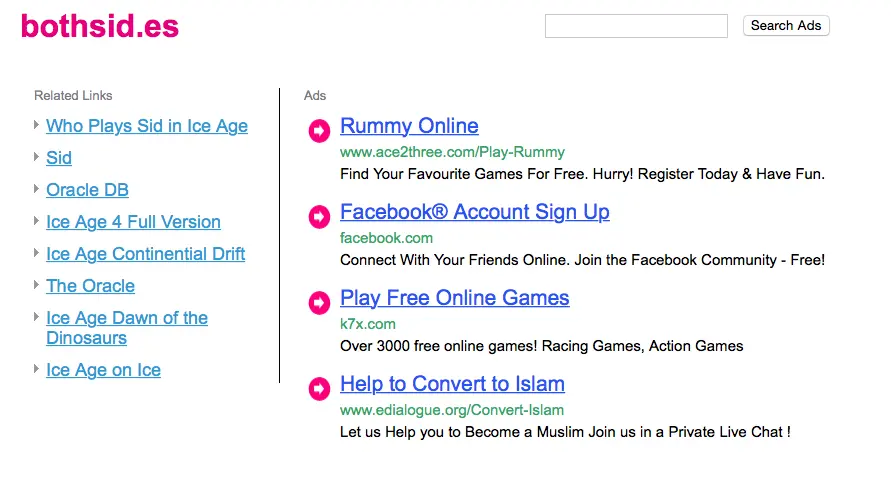The height and width of the screenshot is (481, 891).
Task: Click pink arrow icon beside Help to Convert to Islam
Action: click(319, 388)
